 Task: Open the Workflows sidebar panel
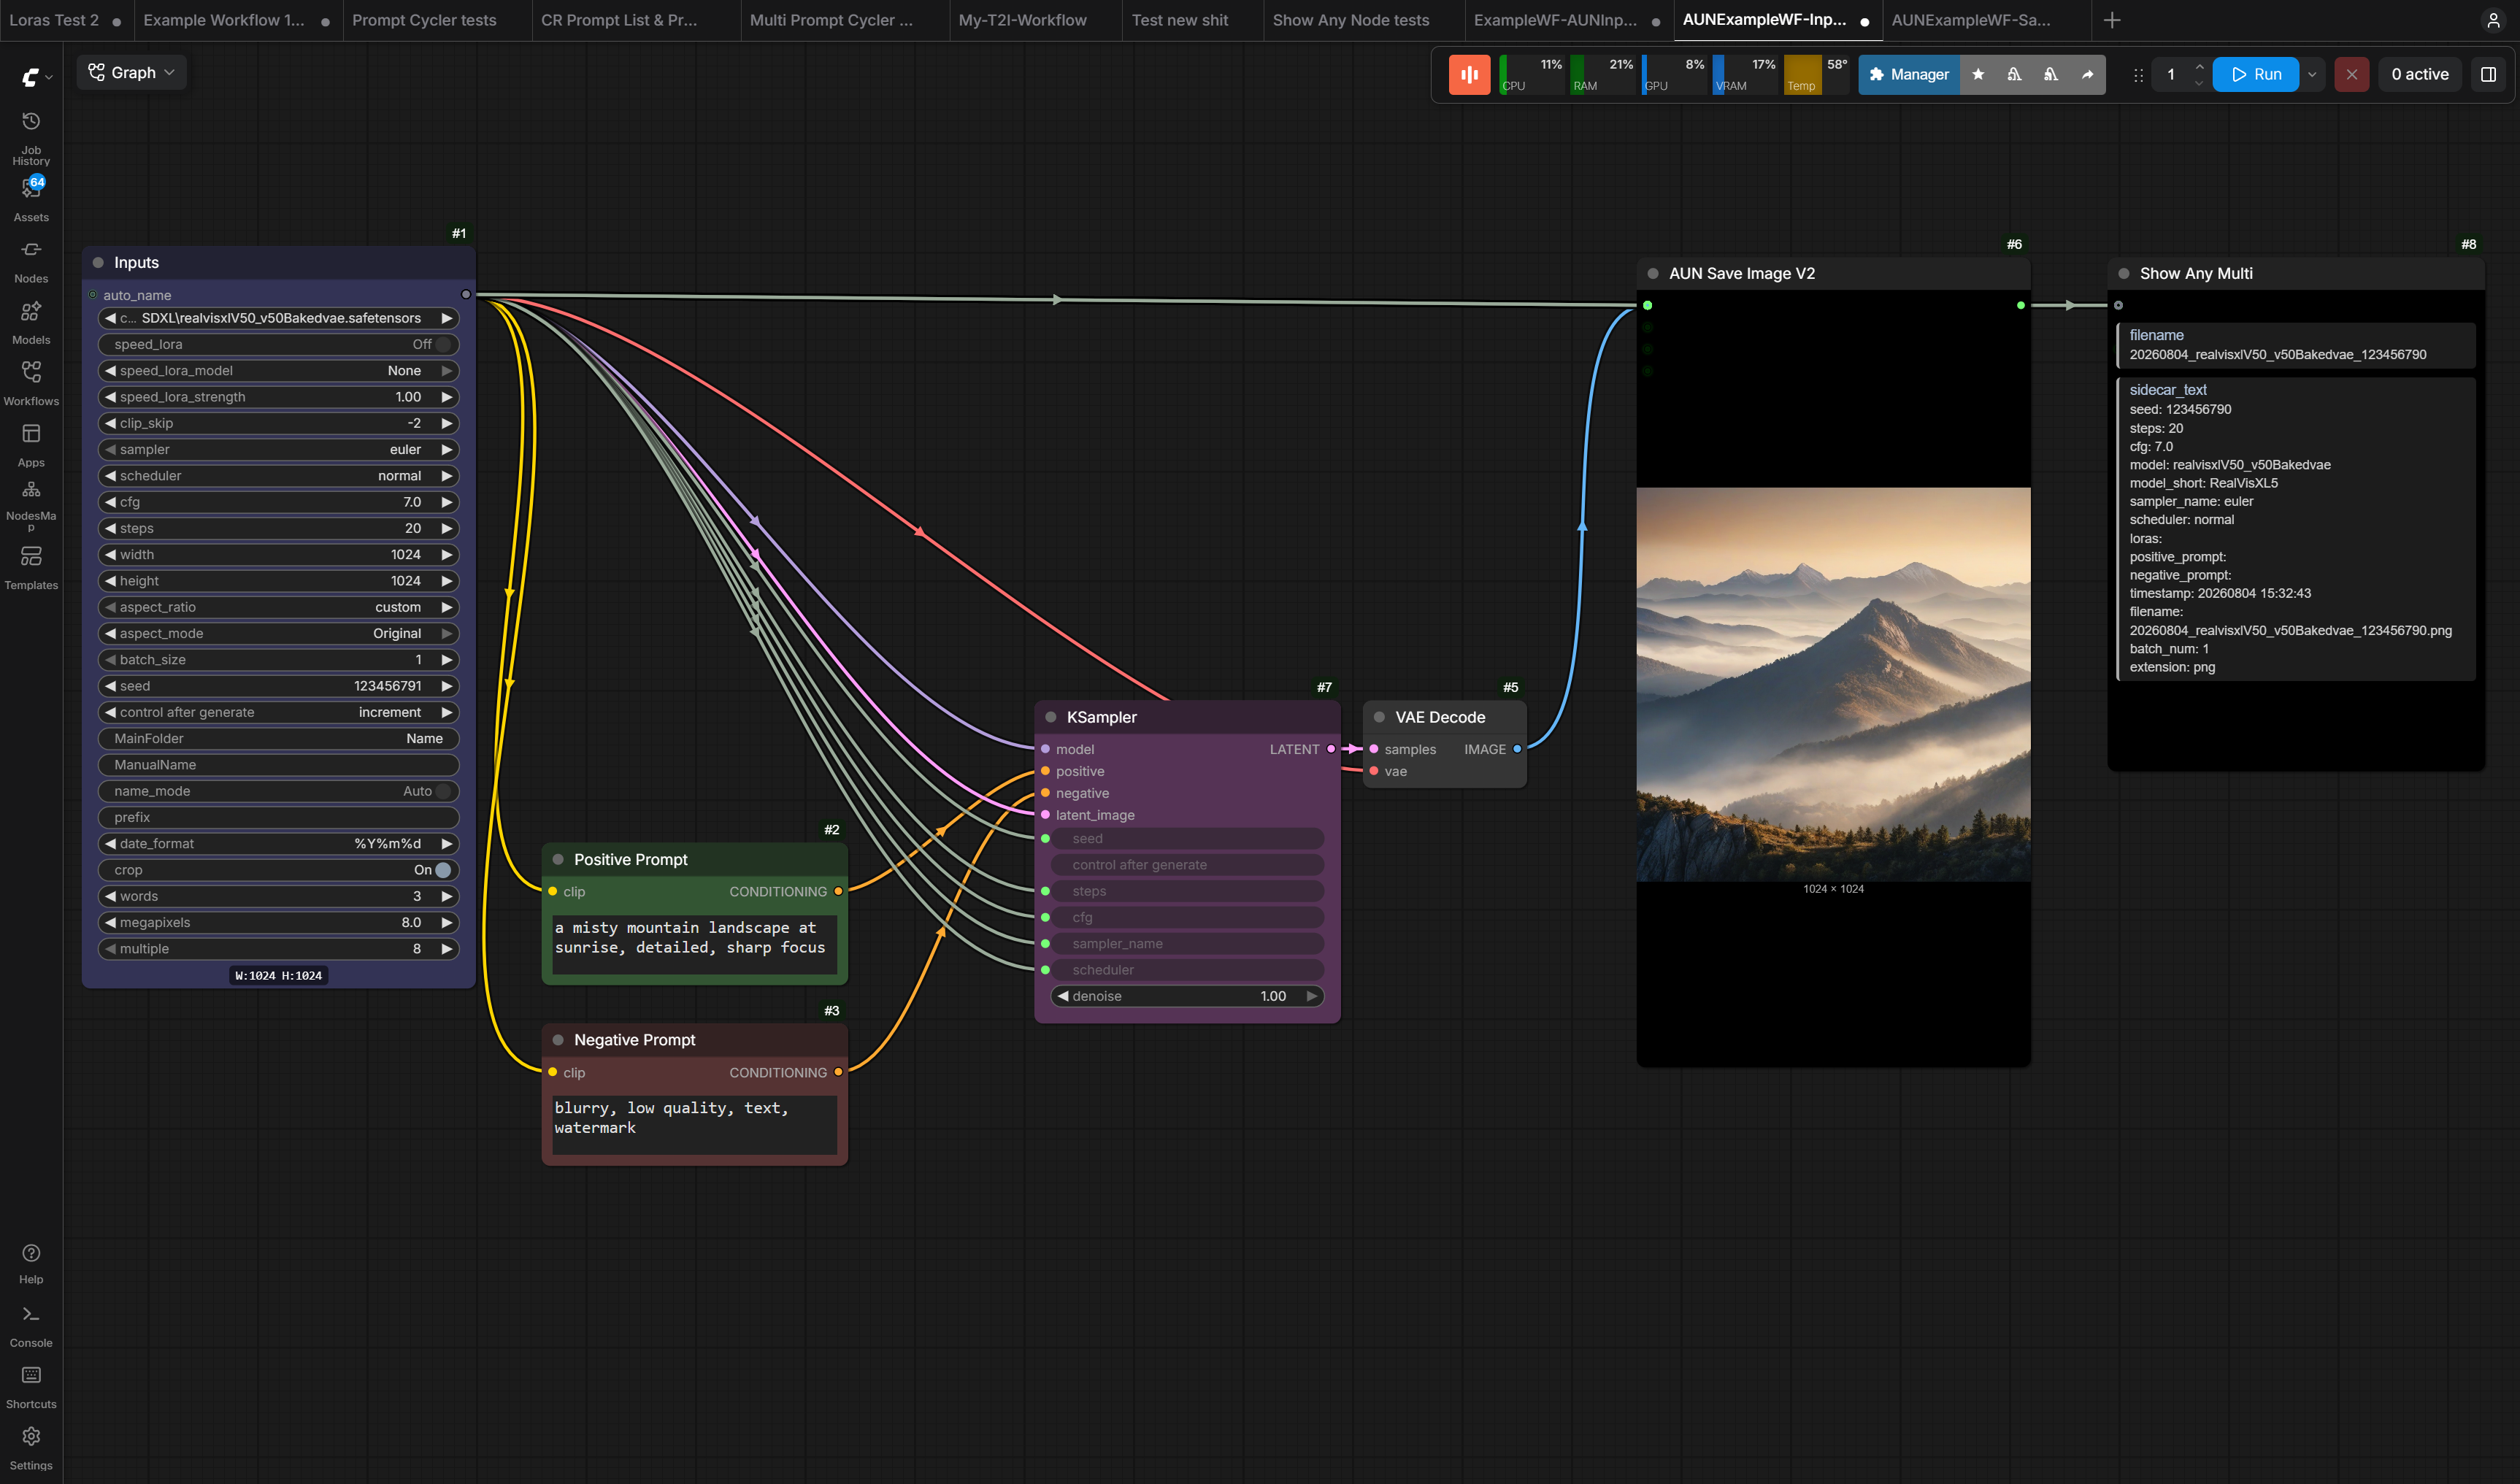click(31, 384)
